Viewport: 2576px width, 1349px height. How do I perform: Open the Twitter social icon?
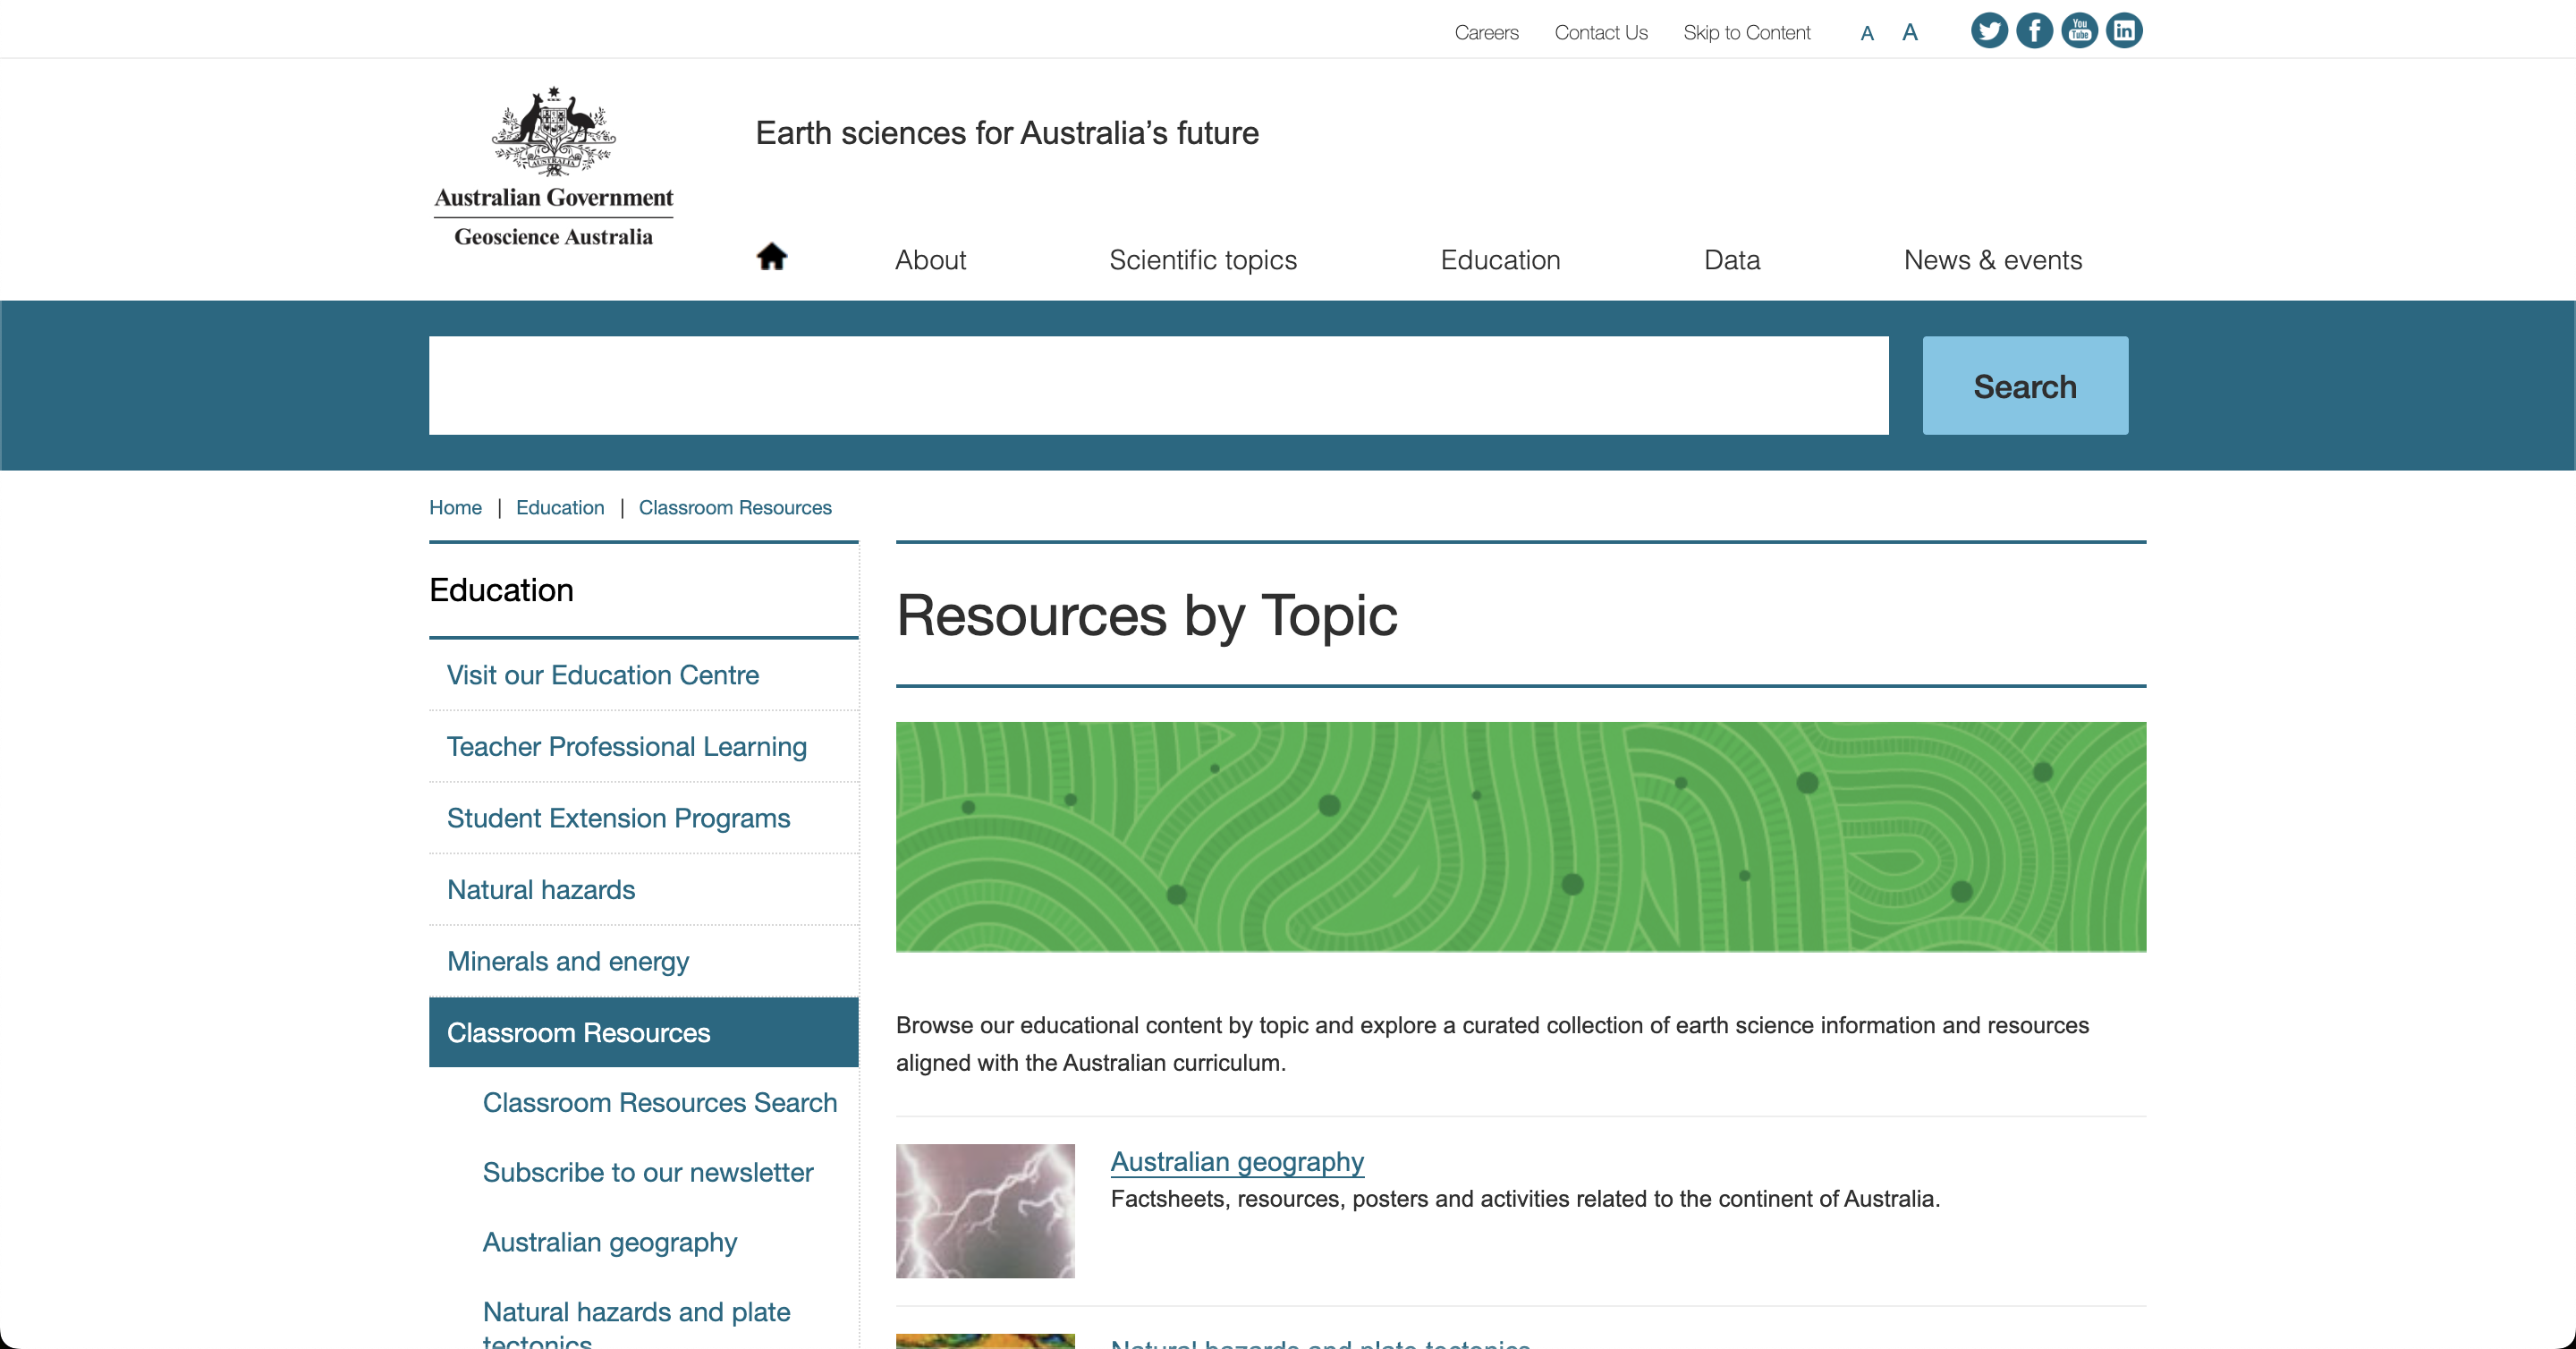coord(1989,31)
